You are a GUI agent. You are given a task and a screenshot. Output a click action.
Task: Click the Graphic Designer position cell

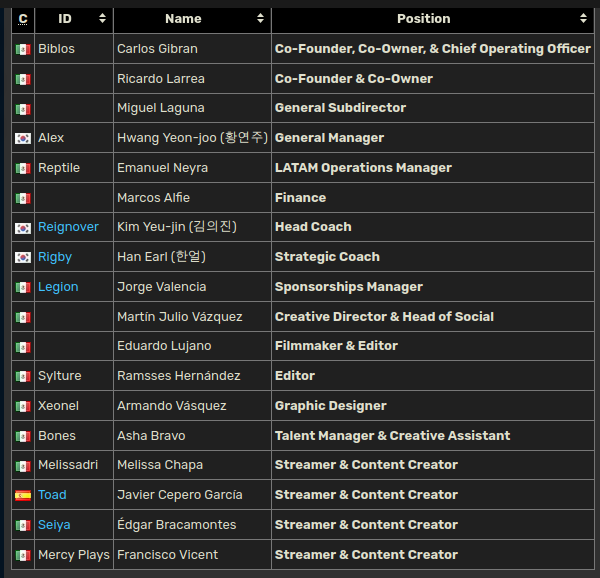[433, 406]
